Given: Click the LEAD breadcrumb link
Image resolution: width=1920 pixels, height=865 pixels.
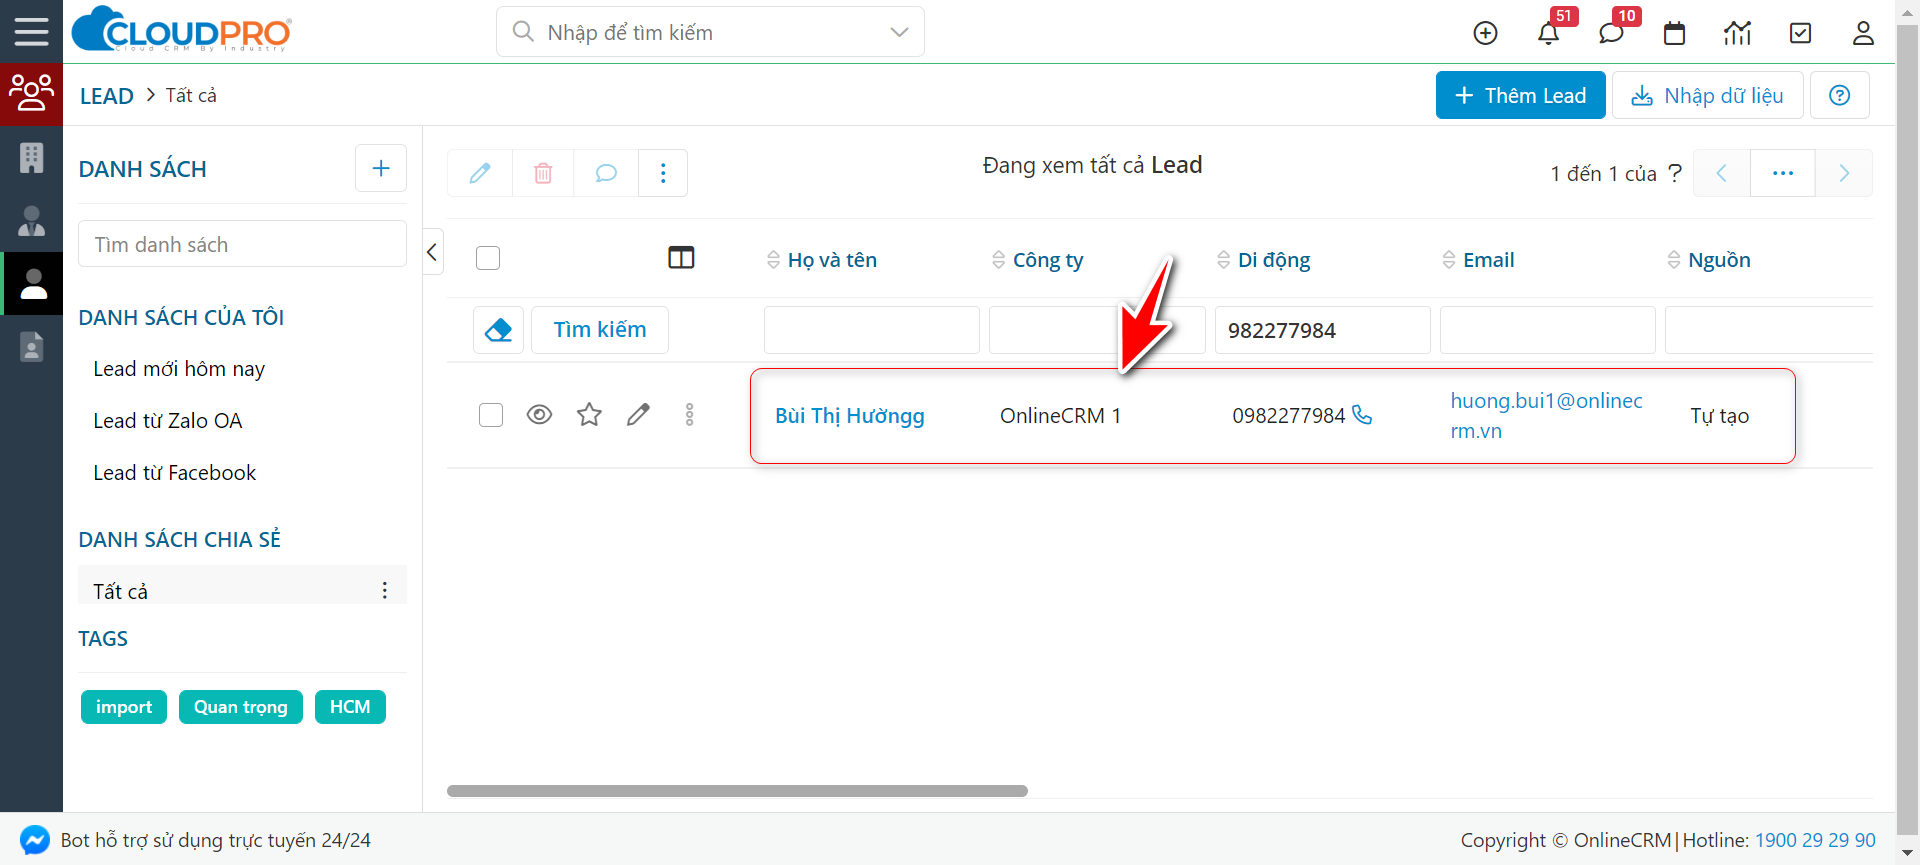Looking at the screenshot, I should pos(107,96).
